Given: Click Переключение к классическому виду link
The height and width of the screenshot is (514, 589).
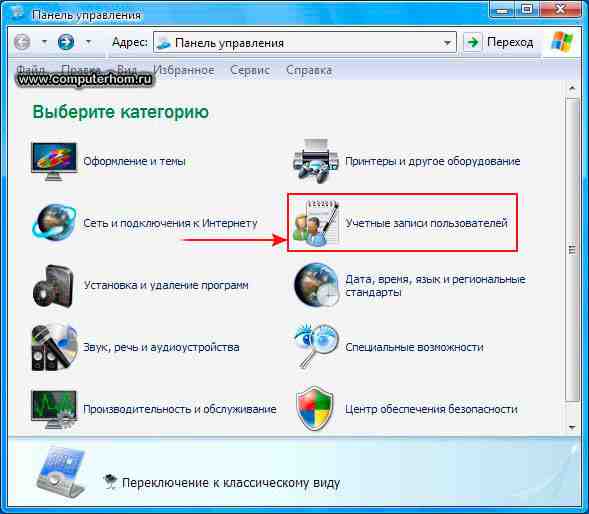Looking at the screenshot, I should coord(231,482).
